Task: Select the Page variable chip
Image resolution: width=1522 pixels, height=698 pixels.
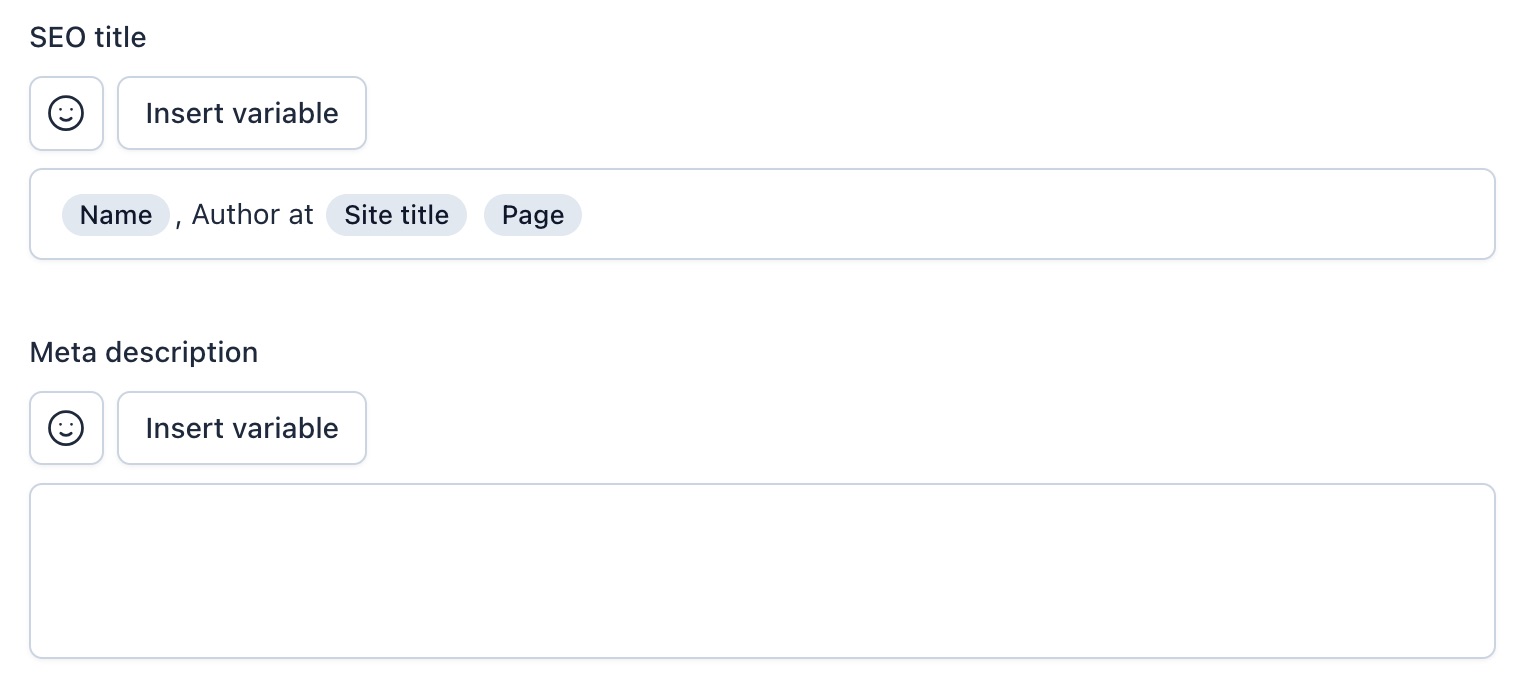Action: coord(533,215)
